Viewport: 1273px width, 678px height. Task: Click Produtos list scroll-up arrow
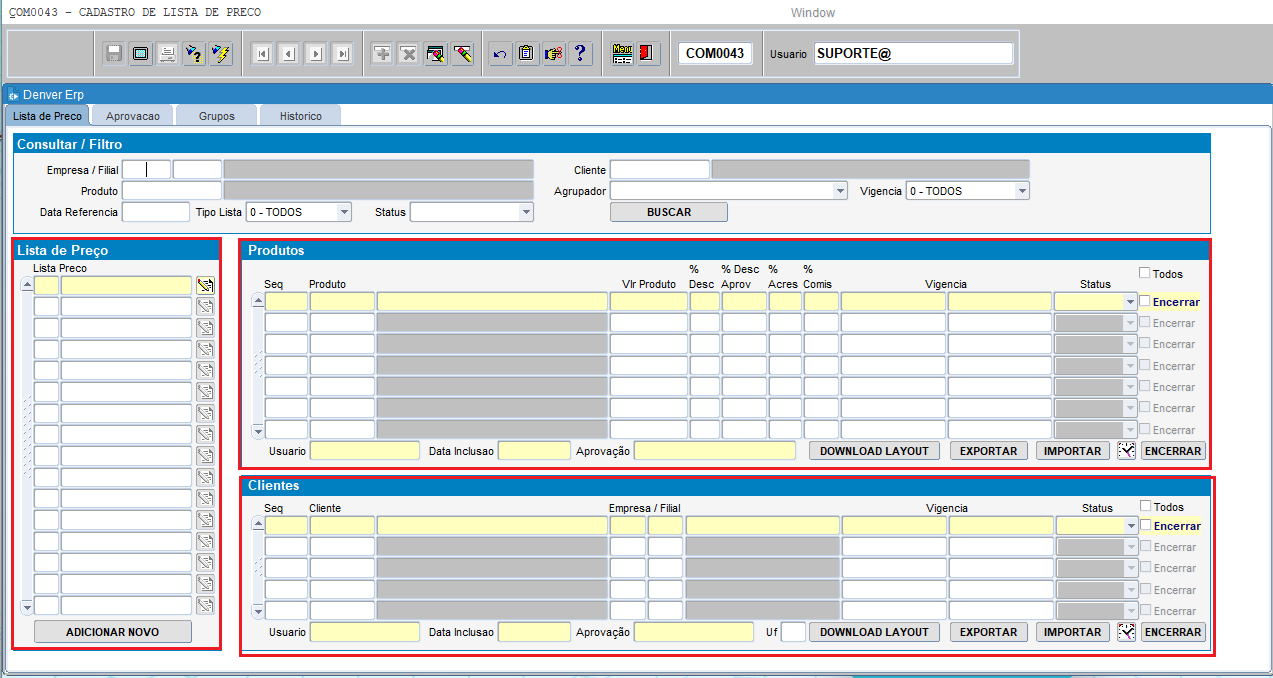pos(258,300)
